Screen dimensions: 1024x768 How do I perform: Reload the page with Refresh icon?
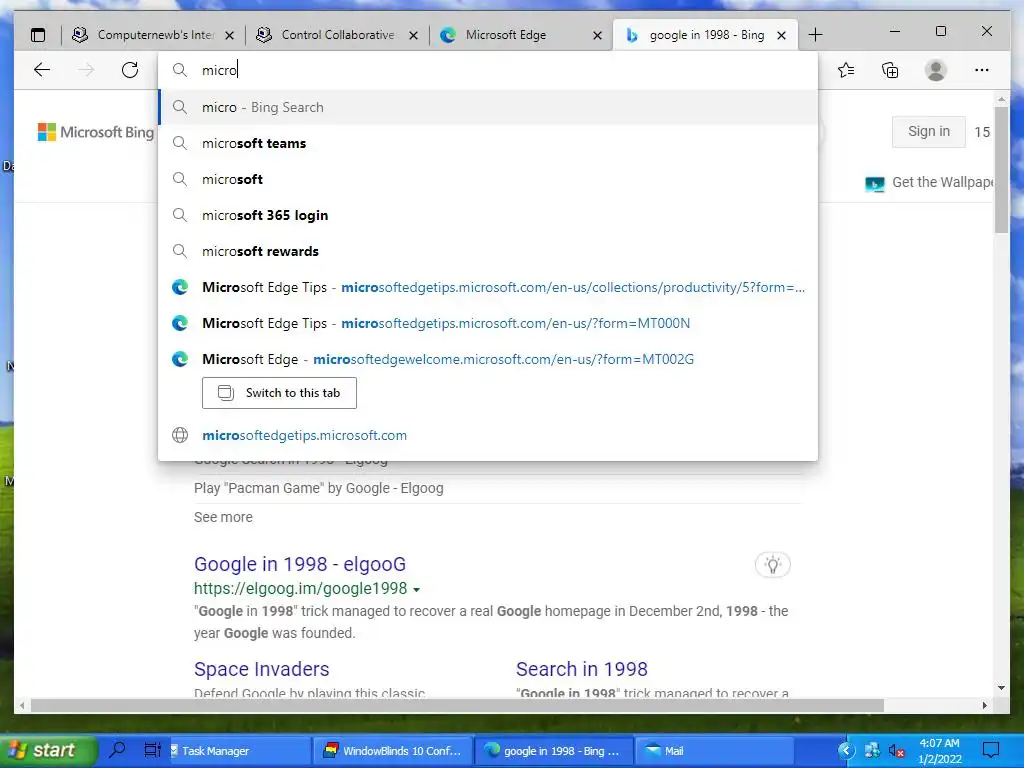click(130, 70)
